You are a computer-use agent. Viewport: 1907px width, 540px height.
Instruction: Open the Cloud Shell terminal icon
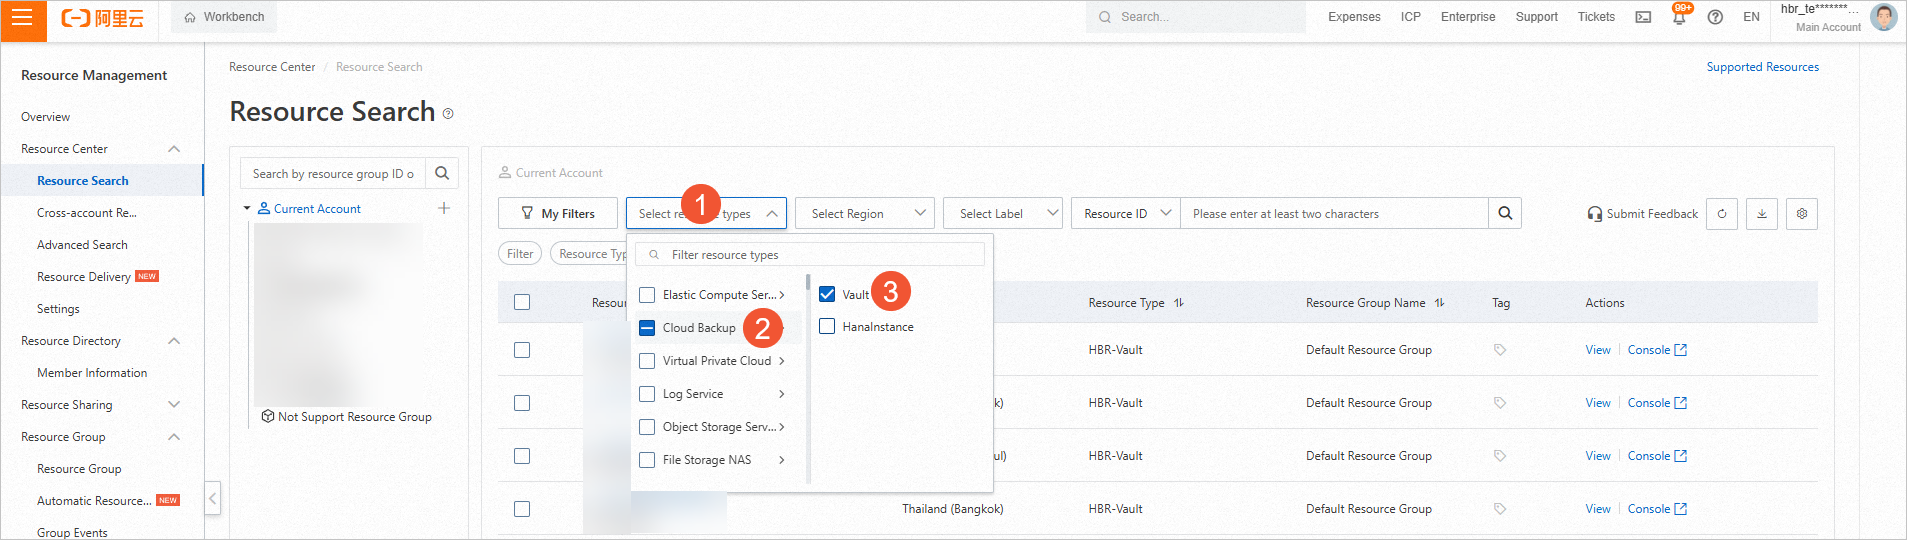(1643, 17)
